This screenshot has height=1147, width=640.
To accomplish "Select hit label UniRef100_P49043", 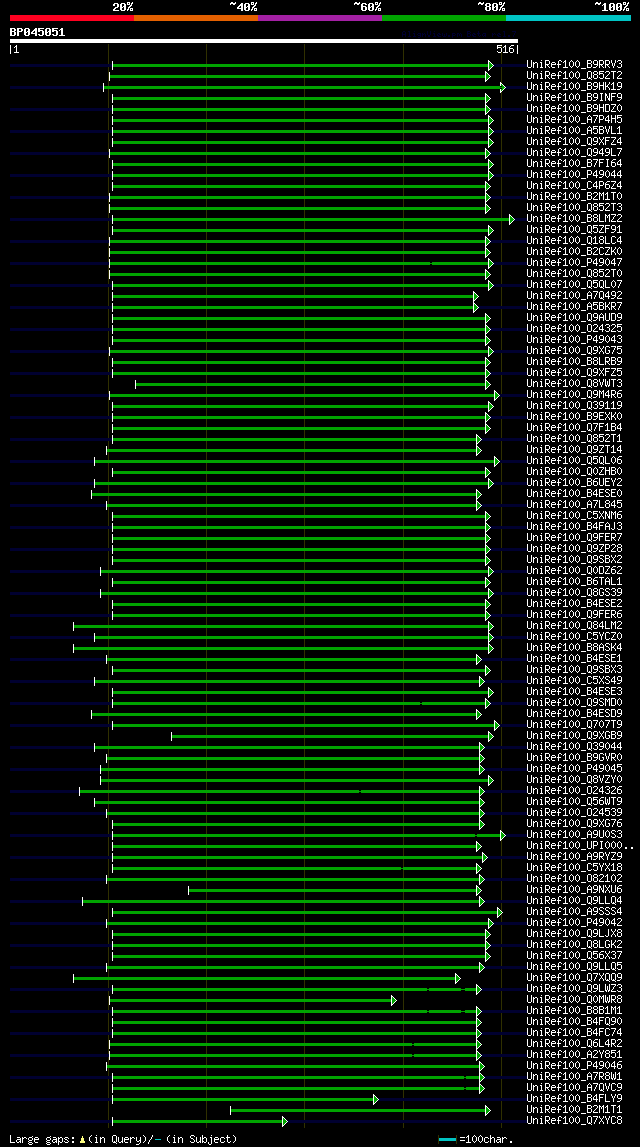I will [x=574, y=339].
